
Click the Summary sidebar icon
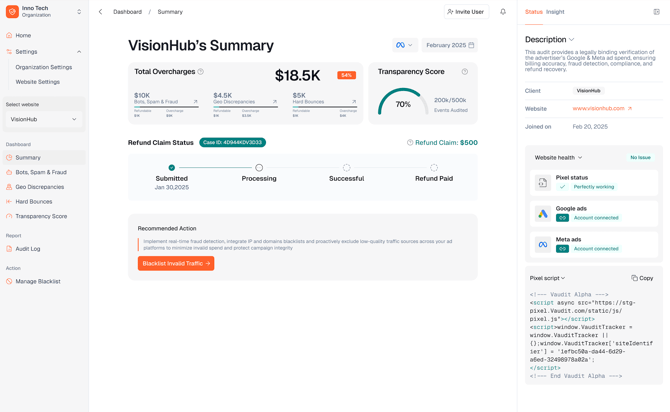[x=9, y=158]
